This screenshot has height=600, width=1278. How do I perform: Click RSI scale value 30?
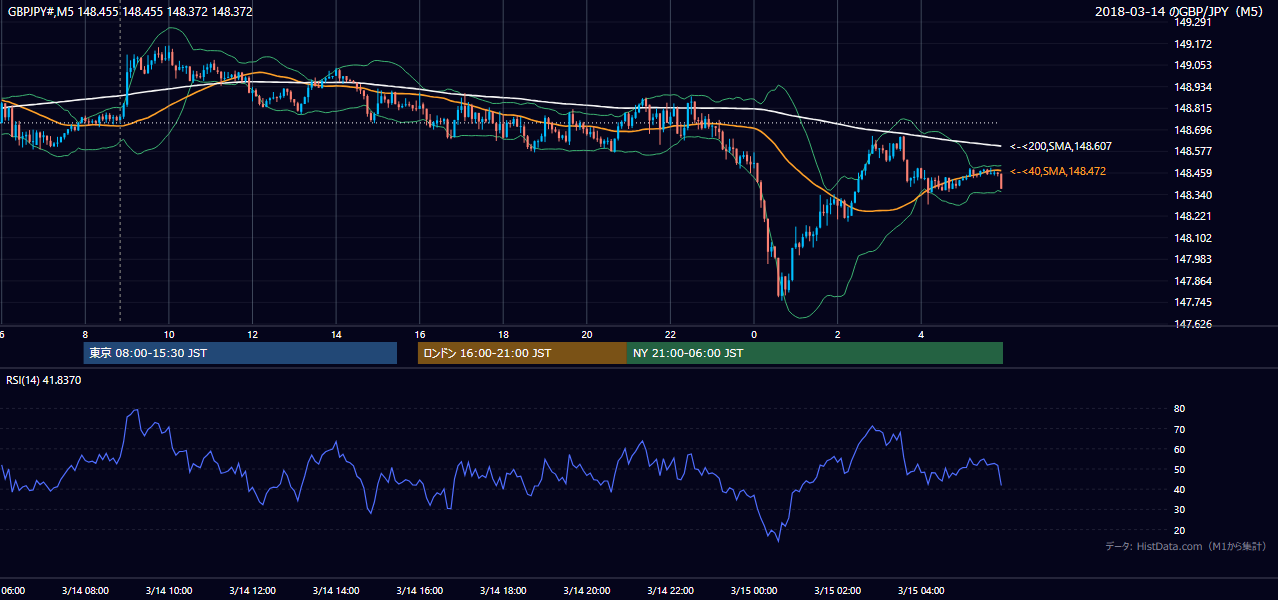[x=1180, y=510]
